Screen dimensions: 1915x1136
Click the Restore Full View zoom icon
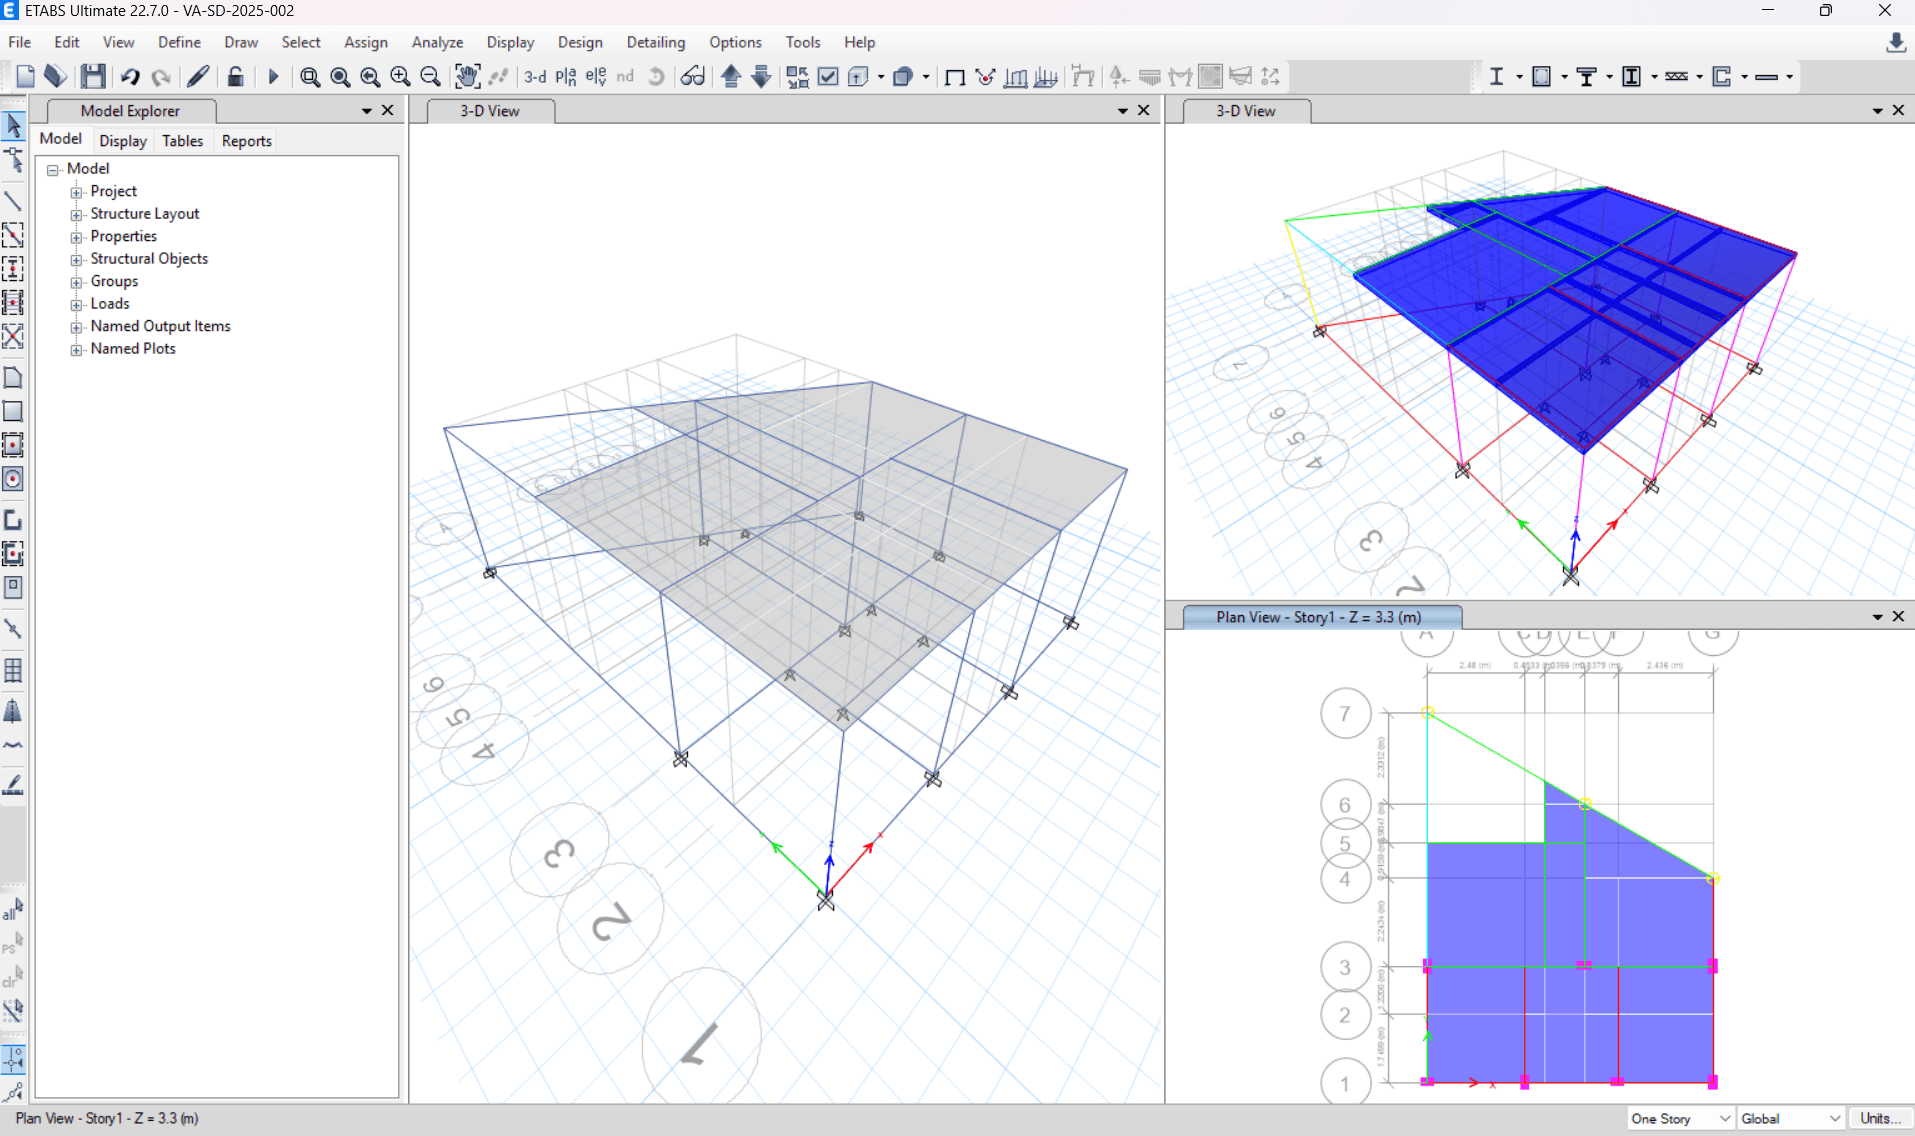[340, 77]
